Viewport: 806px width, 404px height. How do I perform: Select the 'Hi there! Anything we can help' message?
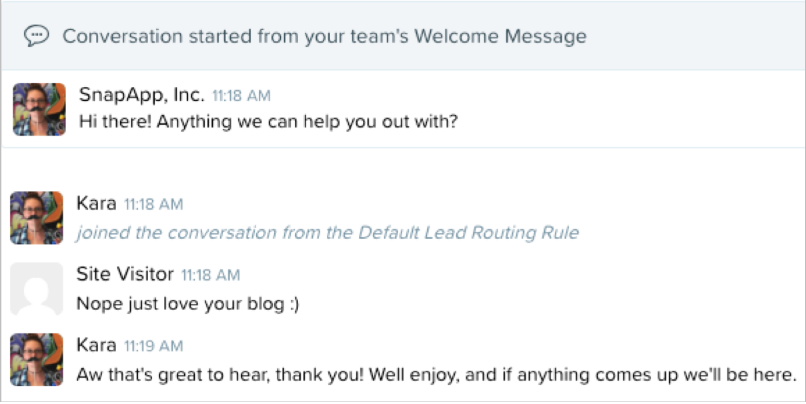(268, 122)
